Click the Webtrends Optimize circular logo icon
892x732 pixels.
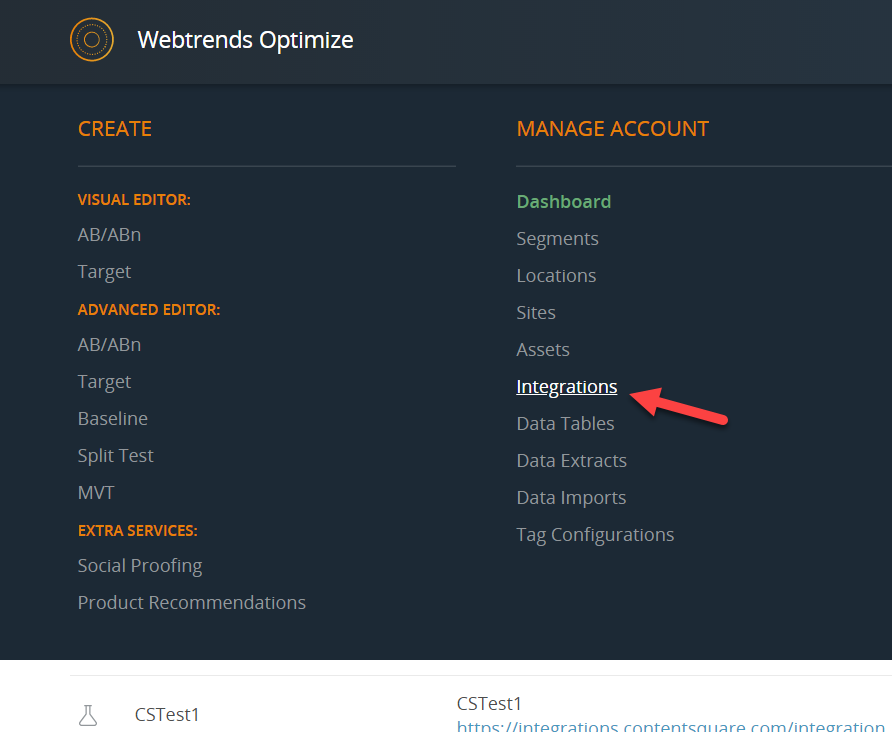[92, 39]
